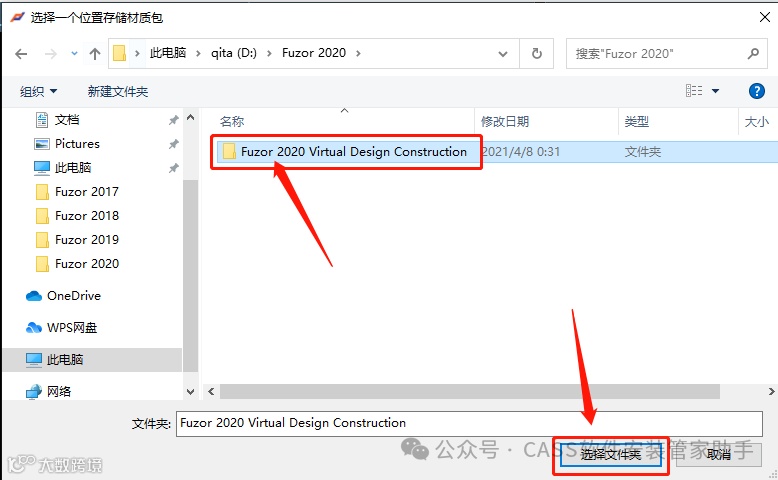Screen dimensions: 778x480
Task: Open Fuzor 2020 in sidebar
Action: click(87, 264)
